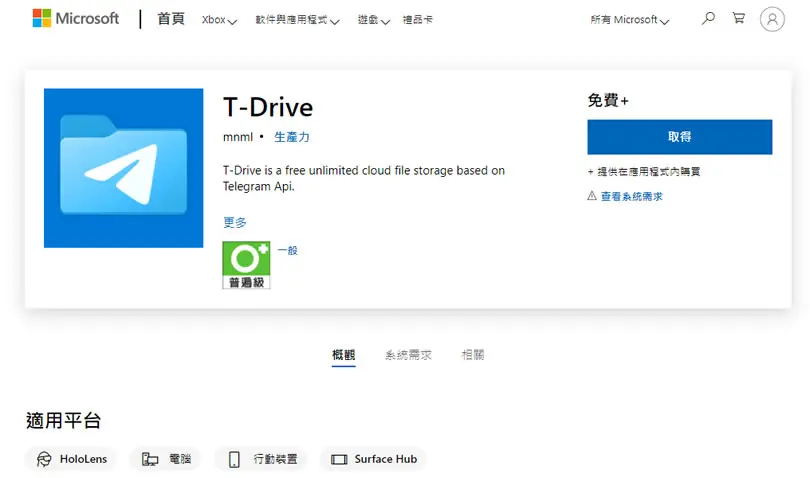Image resolution: width=810 pixels, height=478 pixels.
Task: Click the T-Drive app icon image
Action: click(123, 168)
